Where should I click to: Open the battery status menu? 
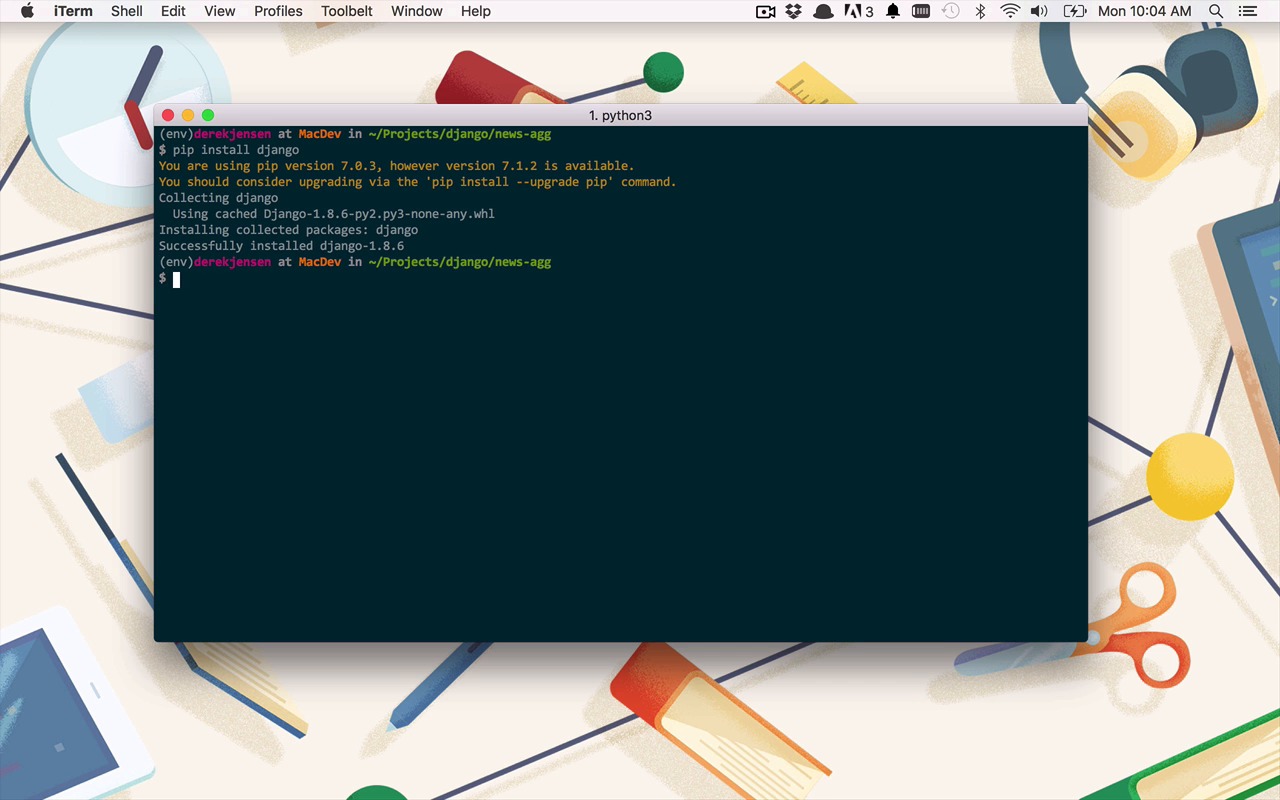pyautogui.click(x=1075, y=11)
